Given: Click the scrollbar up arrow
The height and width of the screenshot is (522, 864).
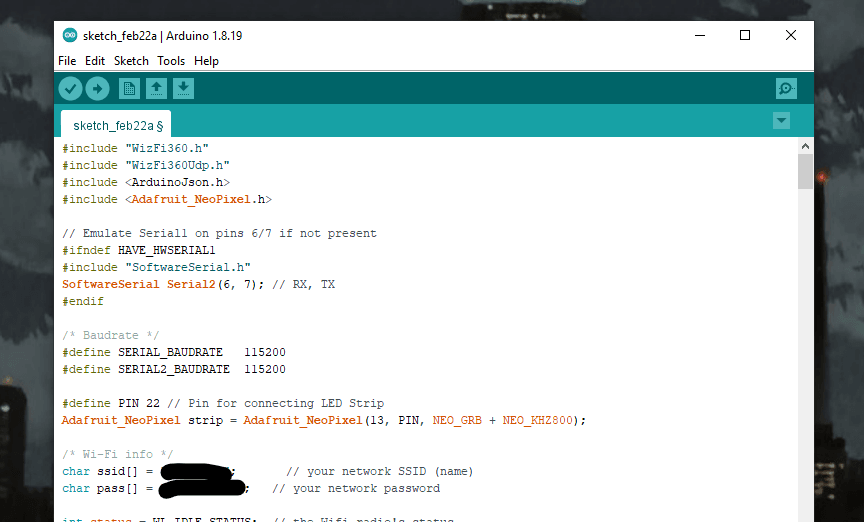Looking at the screenshot, I should 805,146.
